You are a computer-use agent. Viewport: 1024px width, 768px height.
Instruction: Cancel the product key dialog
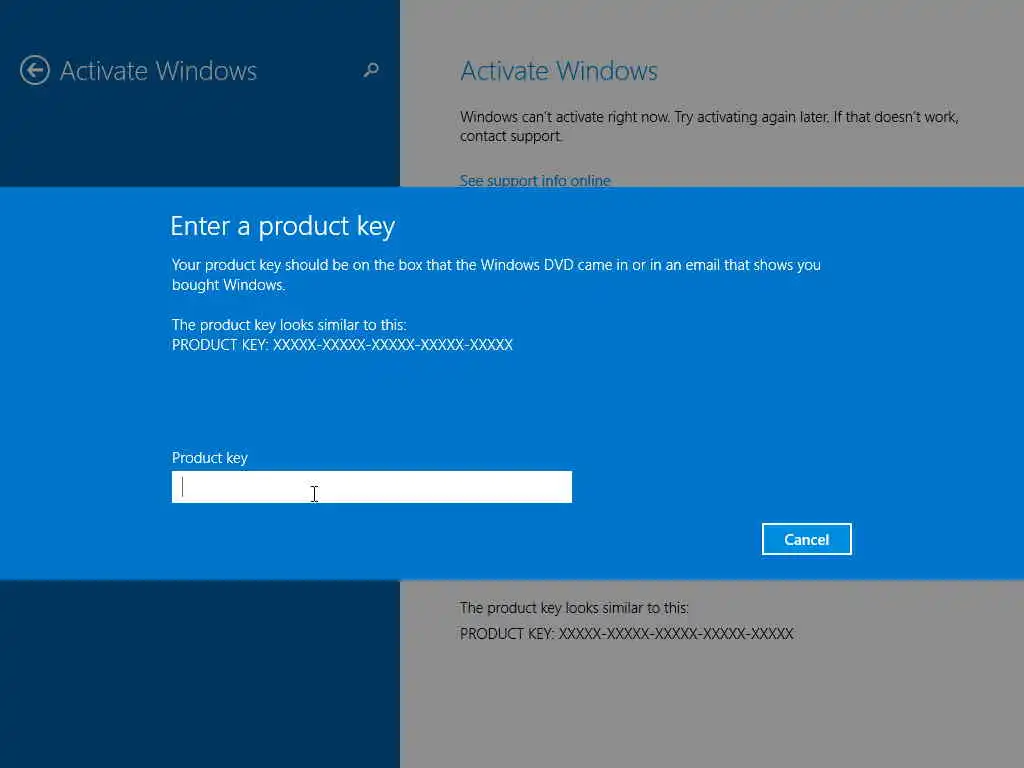[807, 539]
